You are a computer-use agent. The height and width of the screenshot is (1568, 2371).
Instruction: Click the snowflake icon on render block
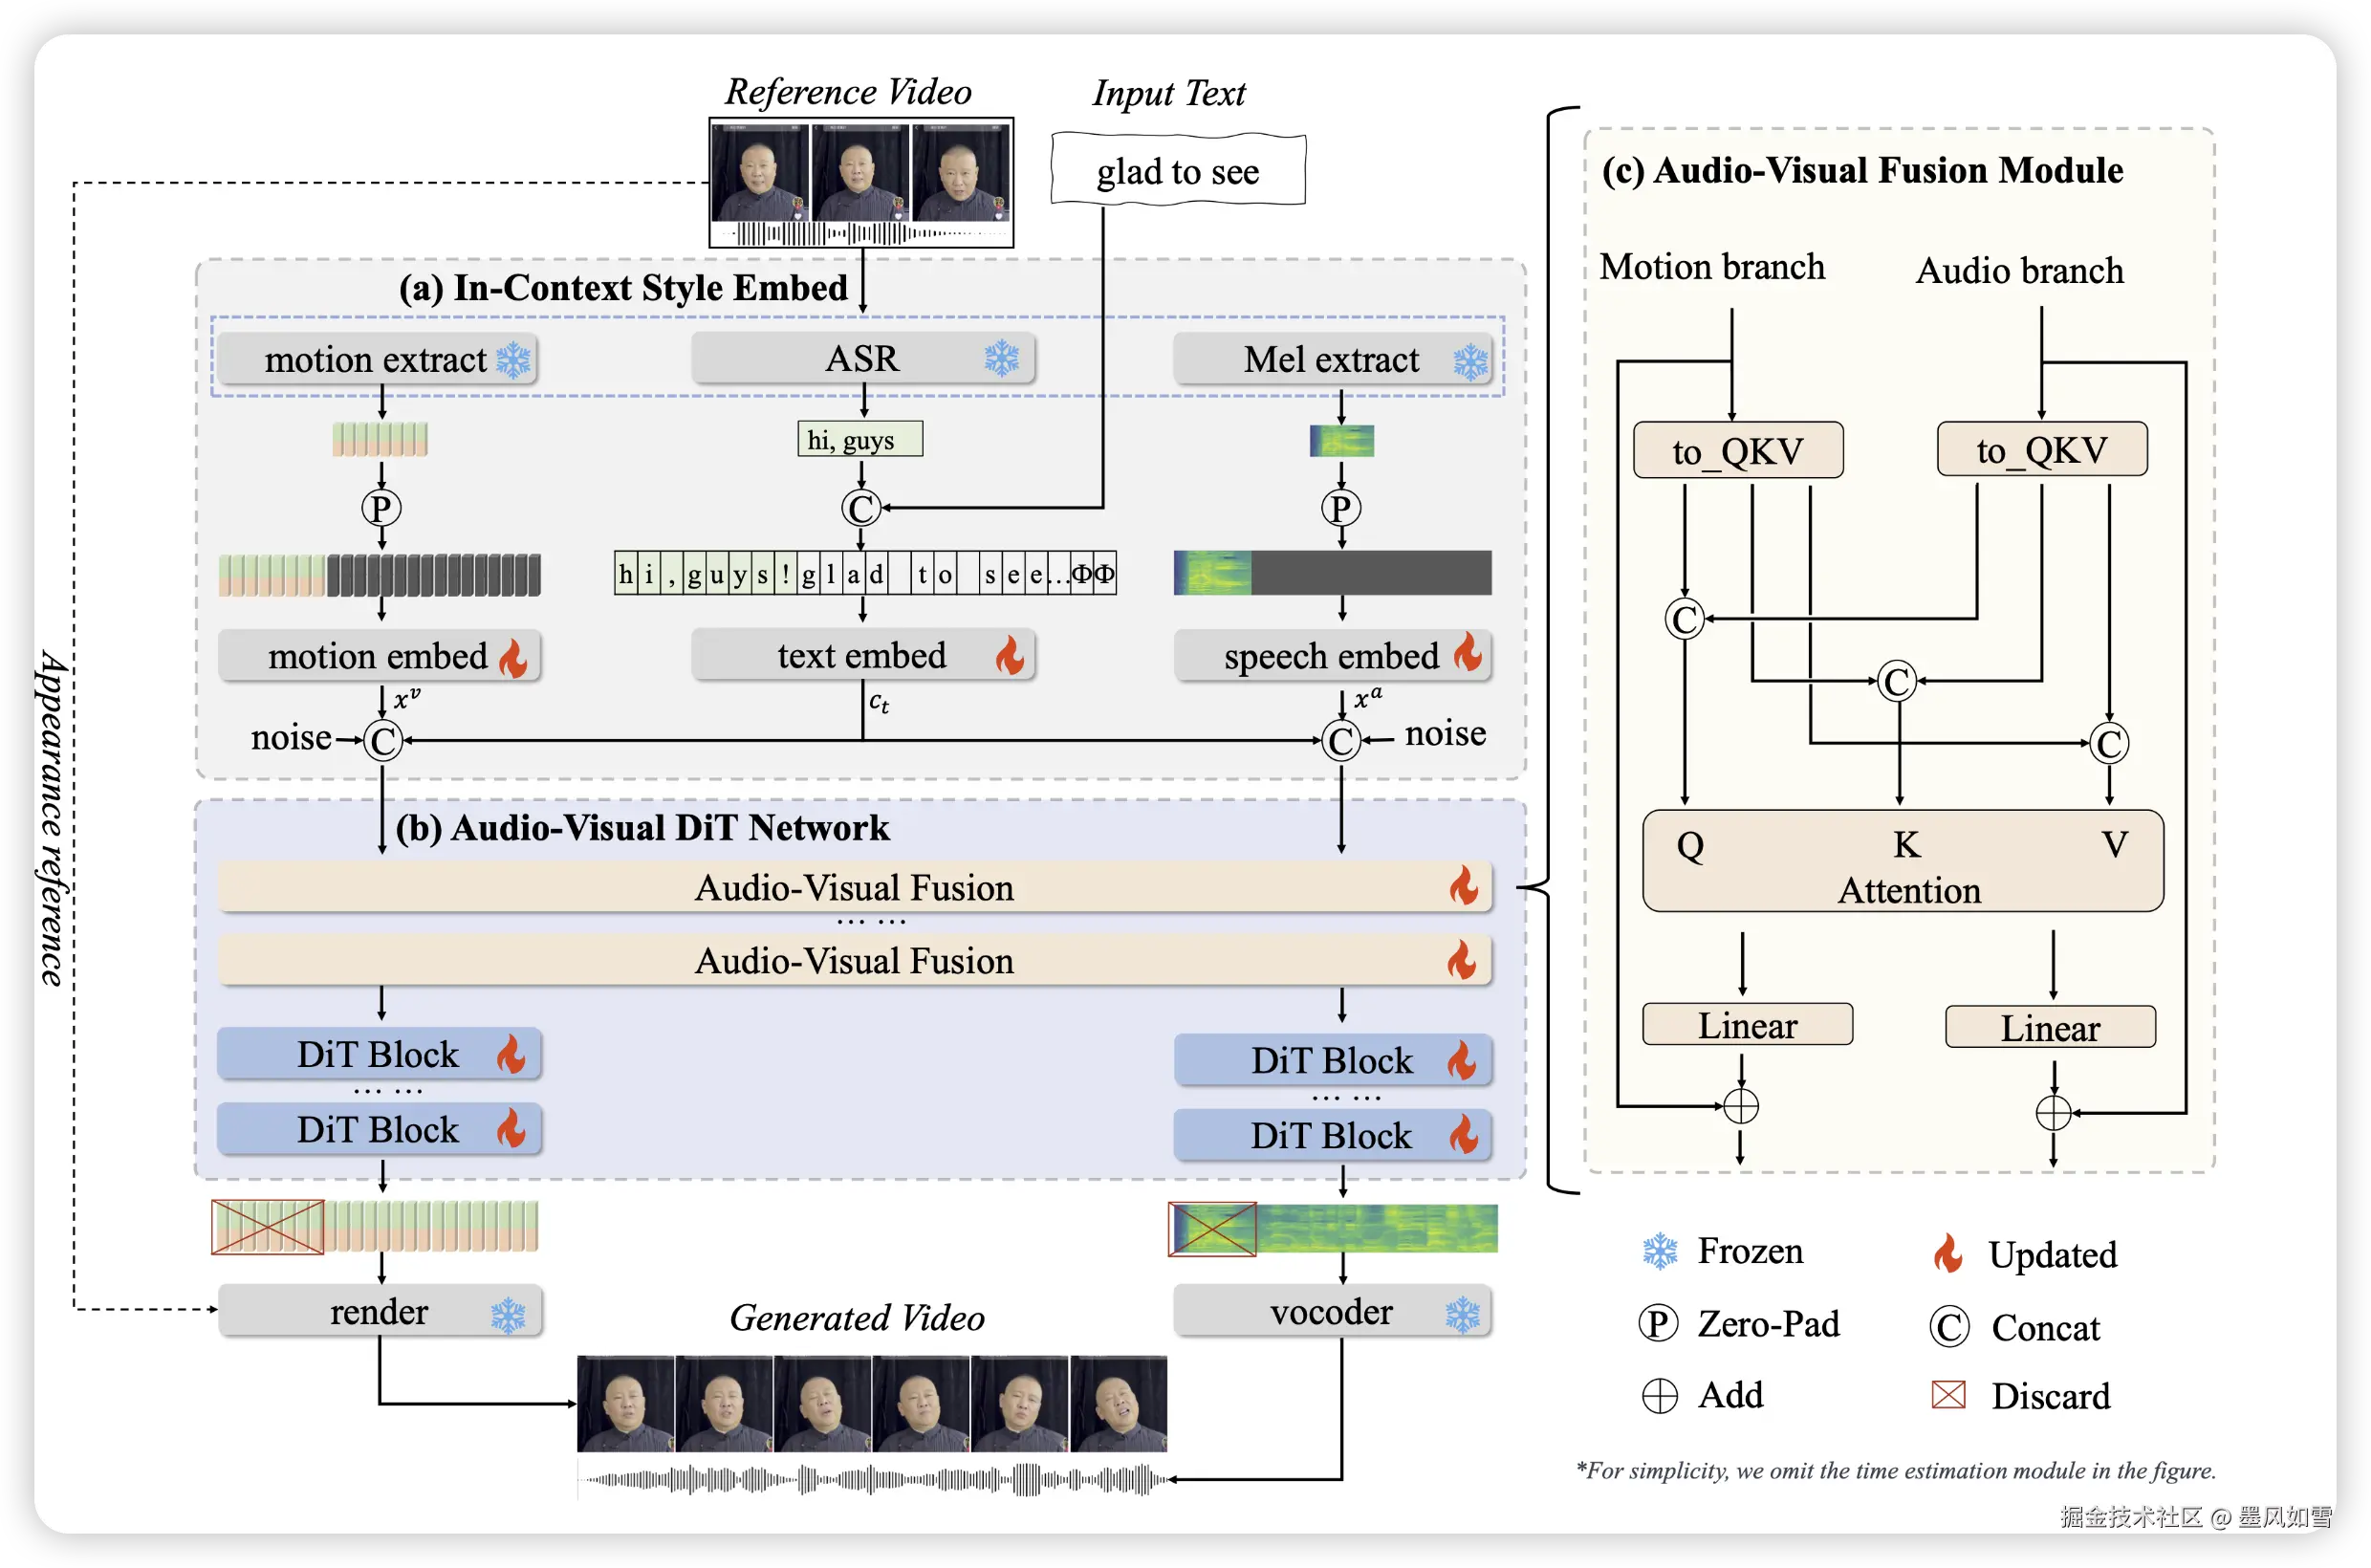point(508,1316)
